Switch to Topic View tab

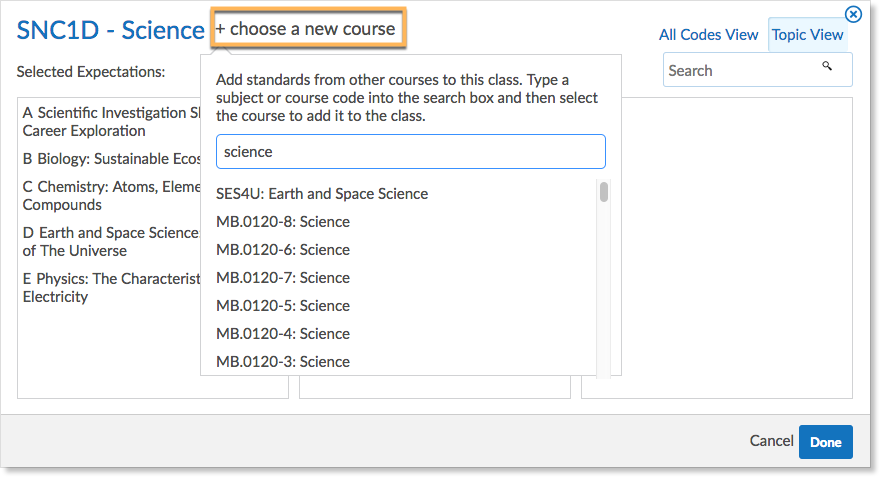coord(807,35)
